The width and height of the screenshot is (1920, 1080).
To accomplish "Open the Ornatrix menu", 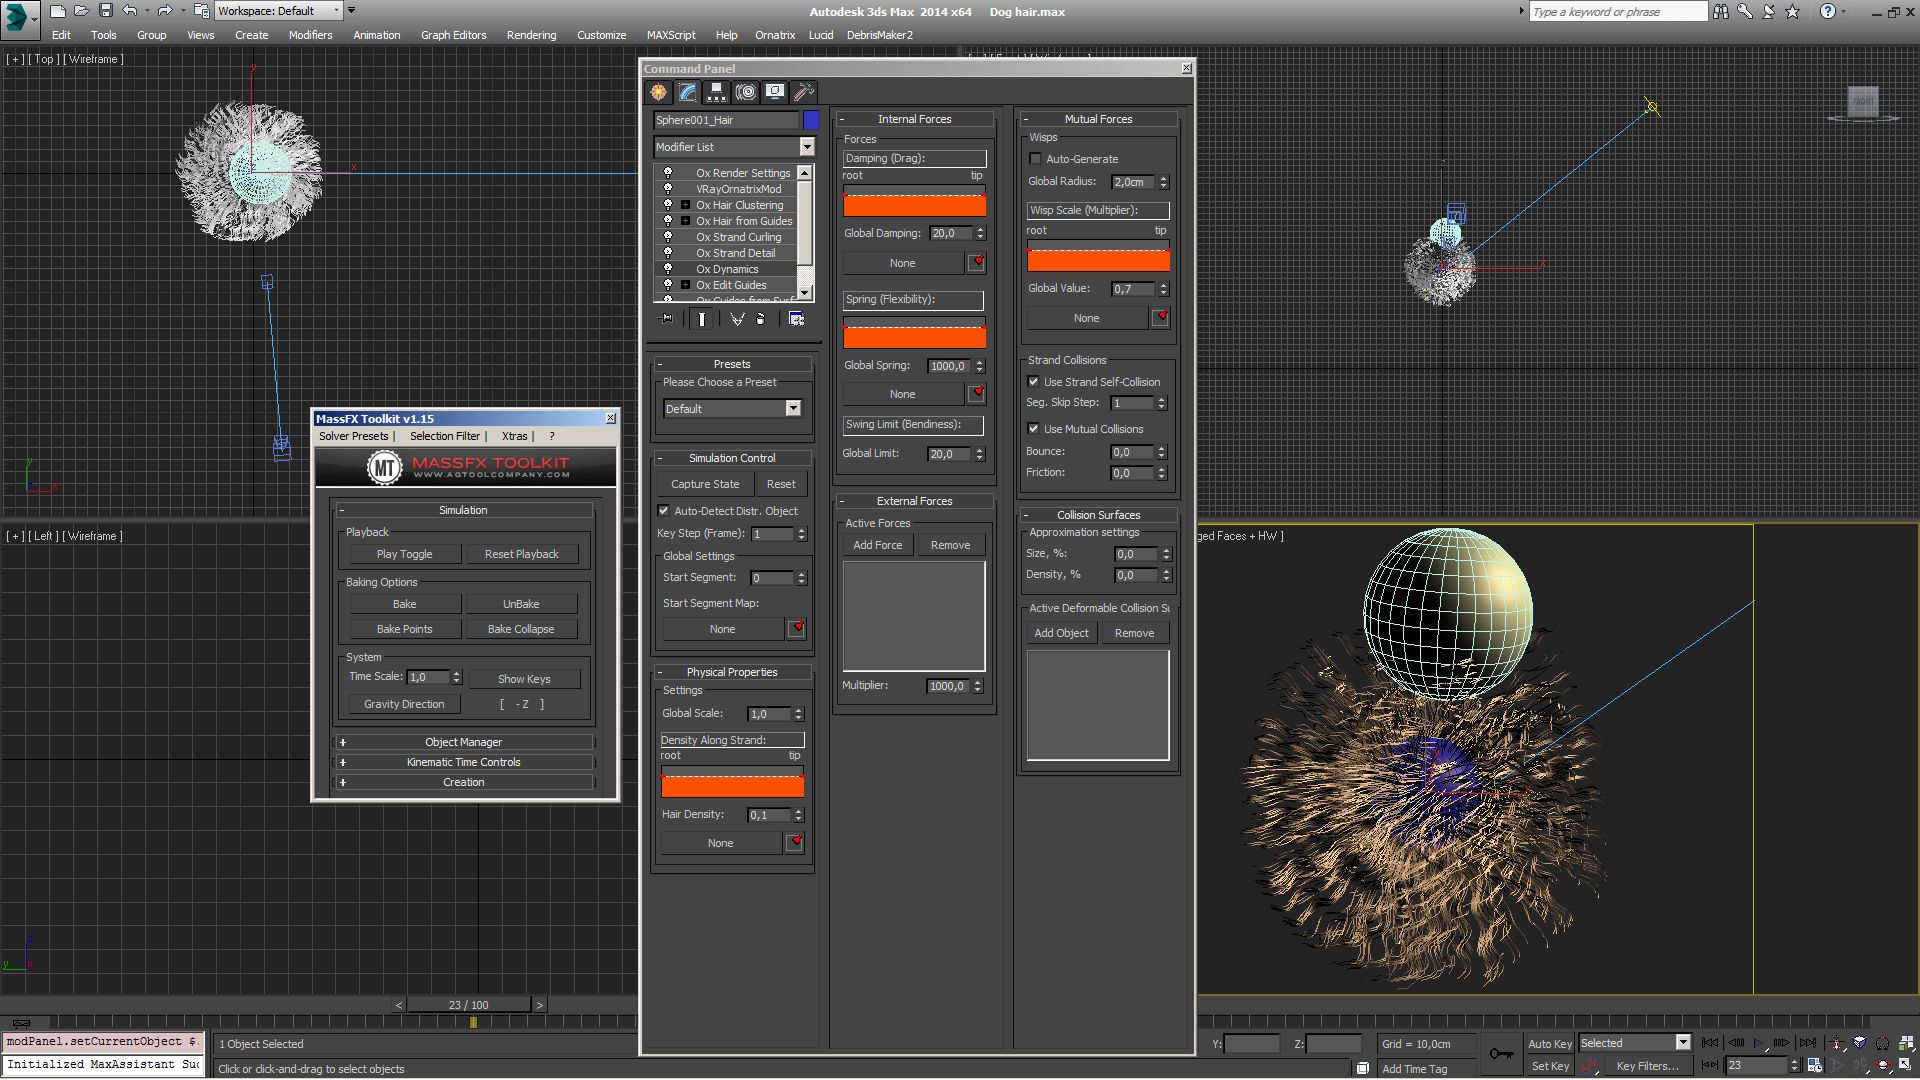I will 775,35.
